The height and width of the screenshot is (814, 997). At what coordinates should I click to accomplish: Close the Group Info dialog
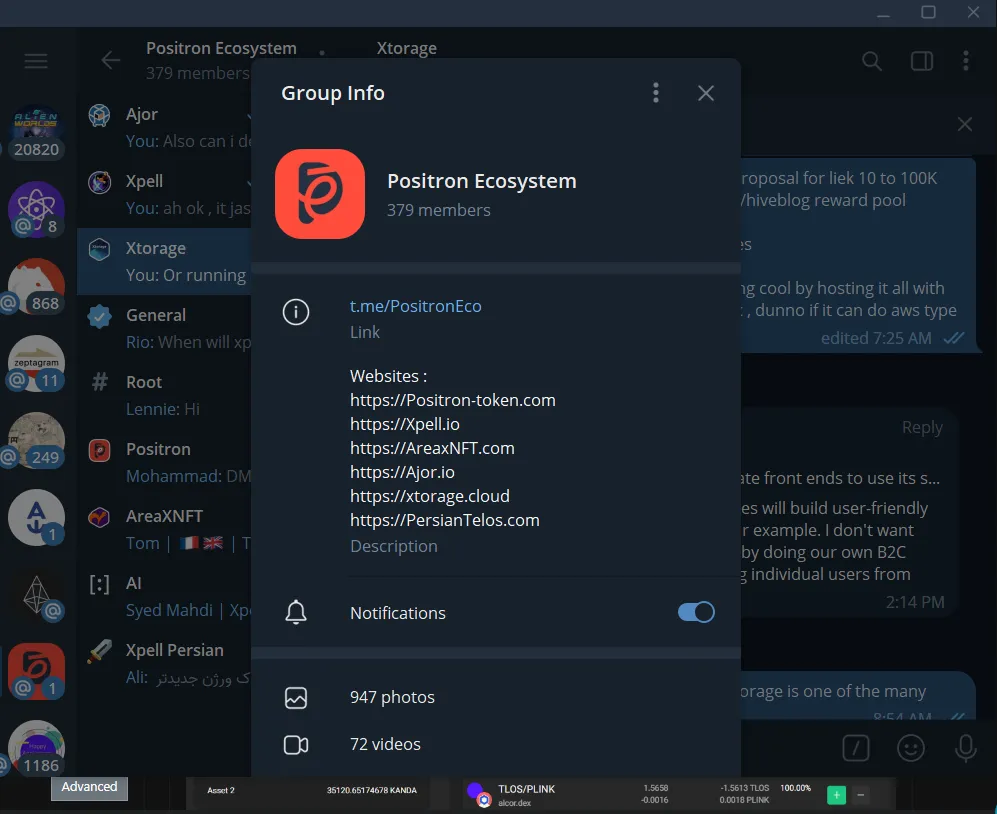tap(706, 93)
